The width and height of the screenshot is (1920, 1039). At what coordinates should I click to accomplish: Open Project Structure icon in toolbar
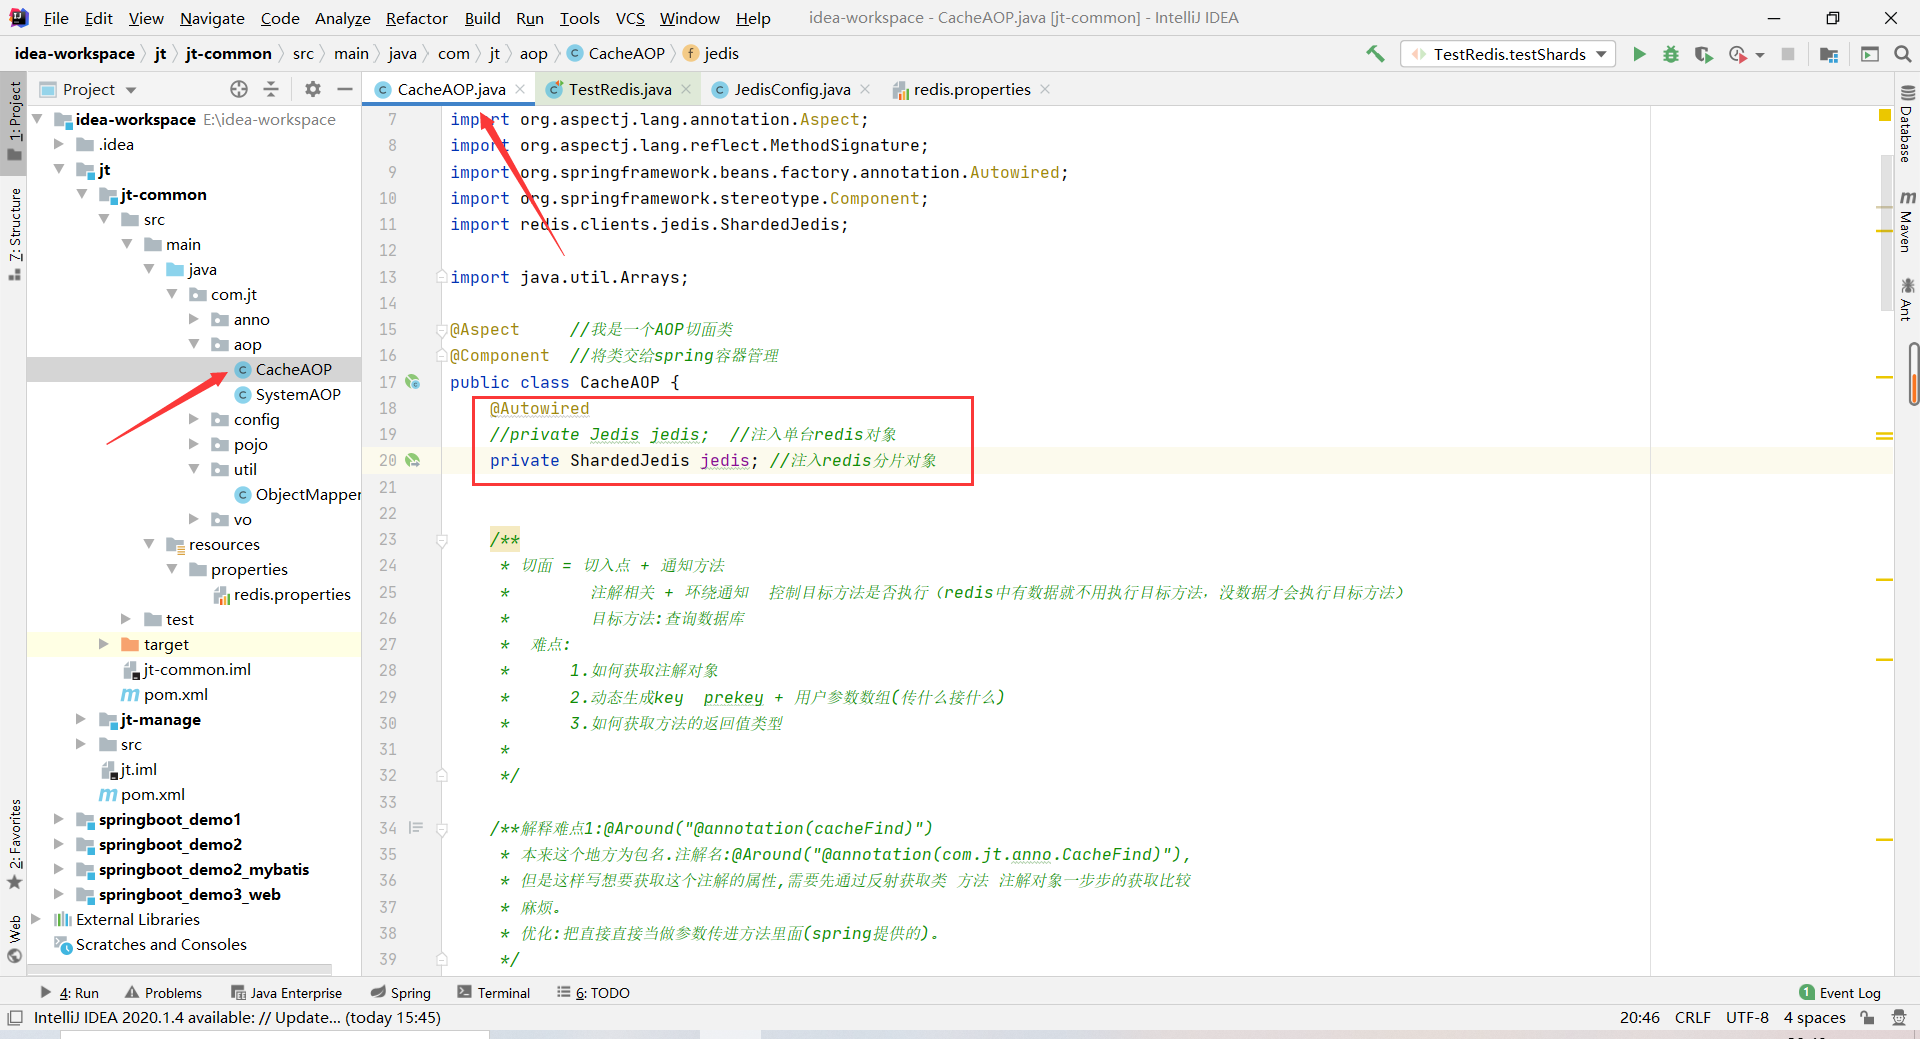(1829, 54)
